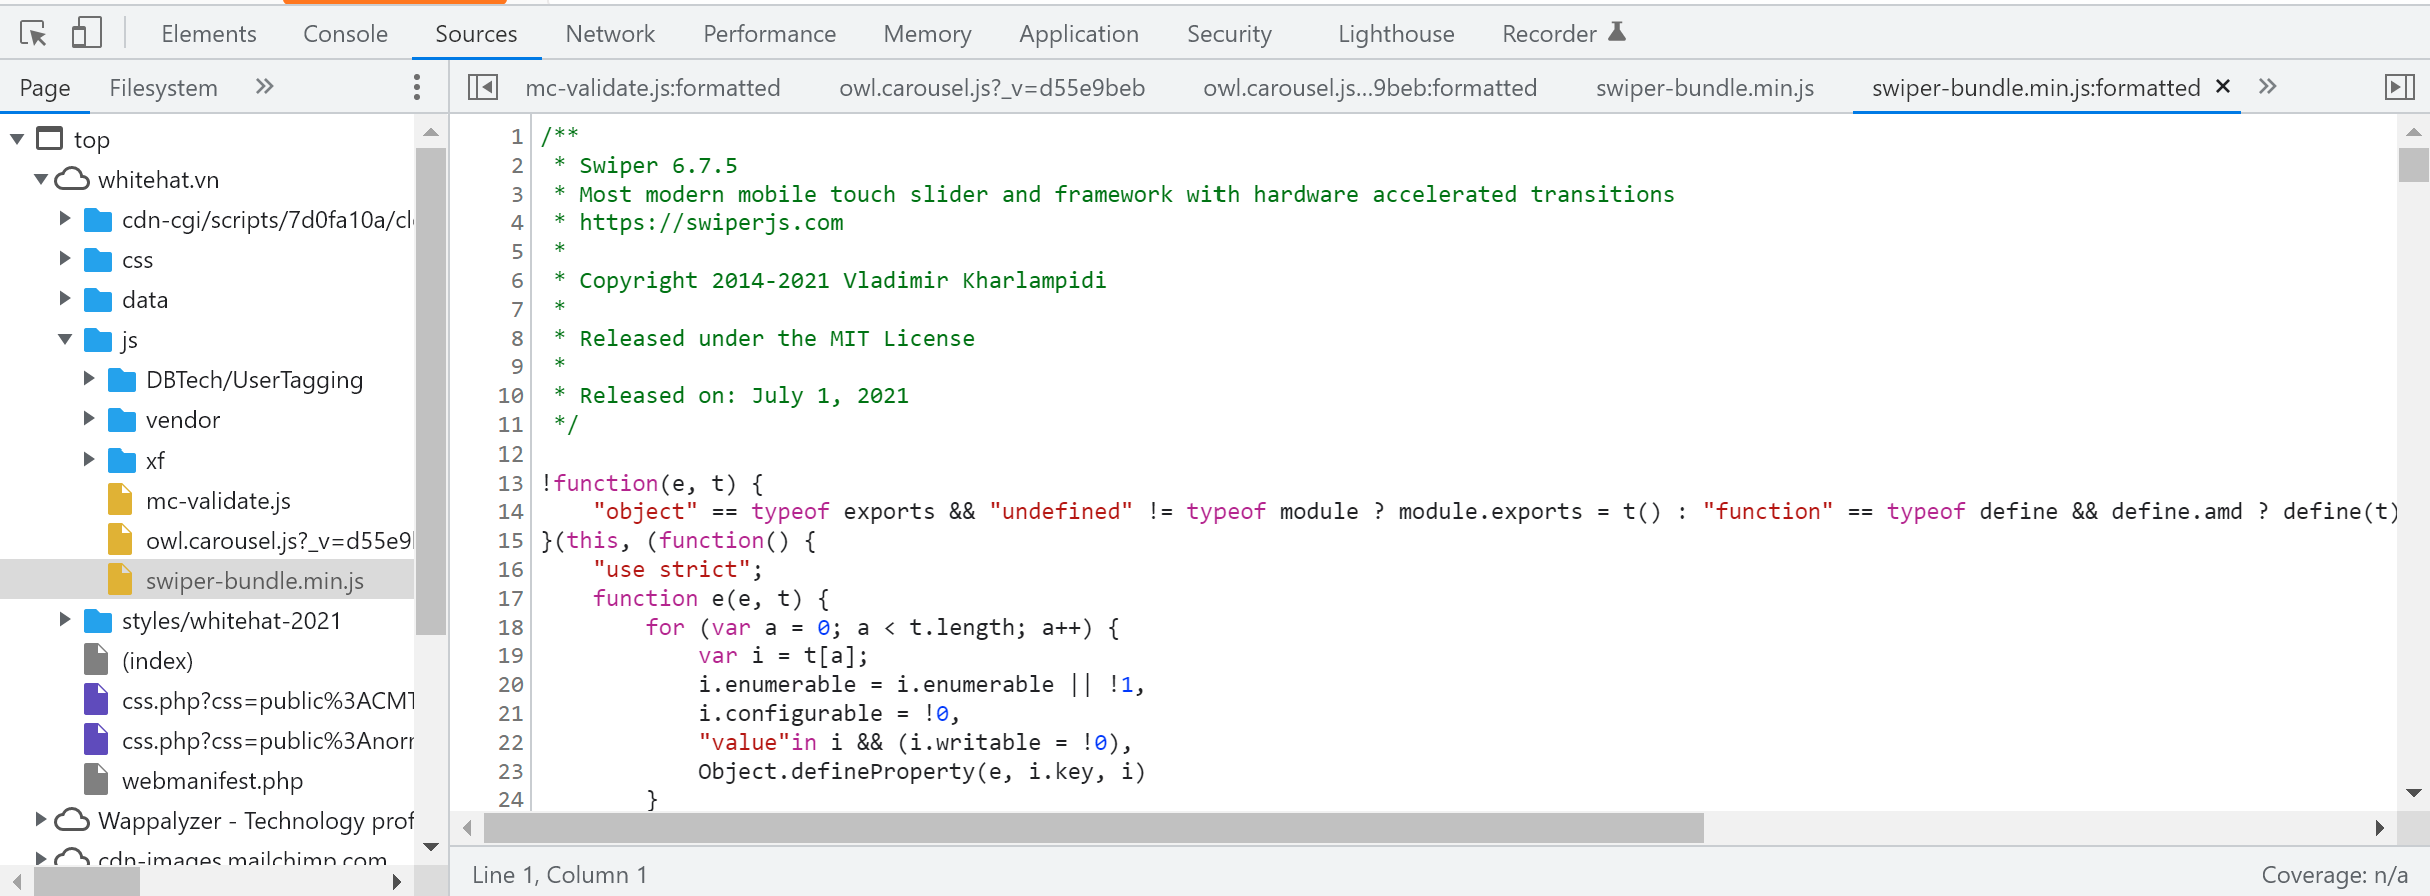Screen dimensions: 2430x896
Task: Show more open file tabs chevron
Action: [2267, 86]
